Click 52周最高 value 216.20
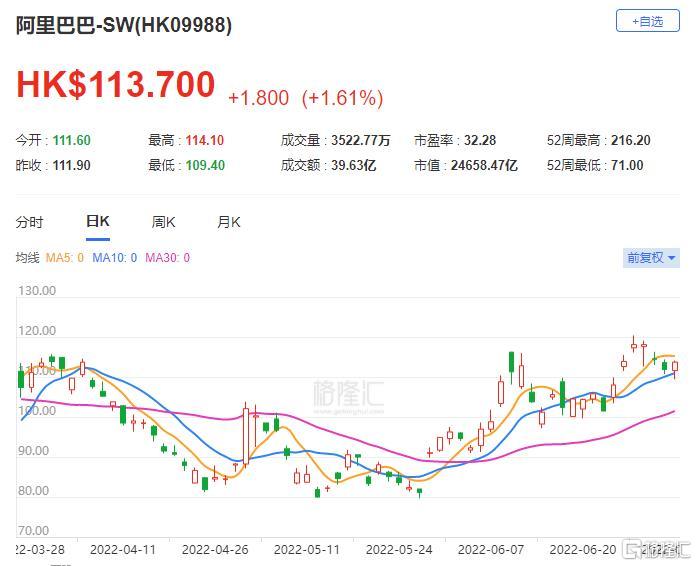 coord(630,140)
